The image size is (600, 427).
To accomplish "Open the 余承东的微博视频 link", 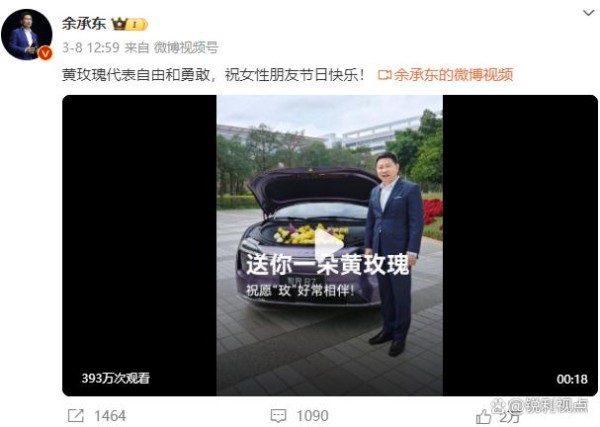I will (453, 75).
